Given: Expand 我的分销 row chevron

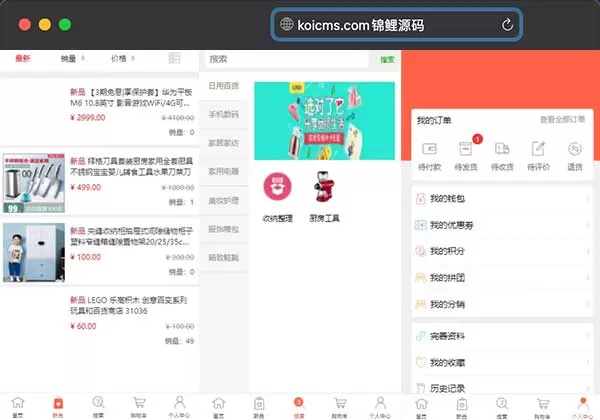Looking at the screenshot, I should pyautogui.click(x=587, y=304).
